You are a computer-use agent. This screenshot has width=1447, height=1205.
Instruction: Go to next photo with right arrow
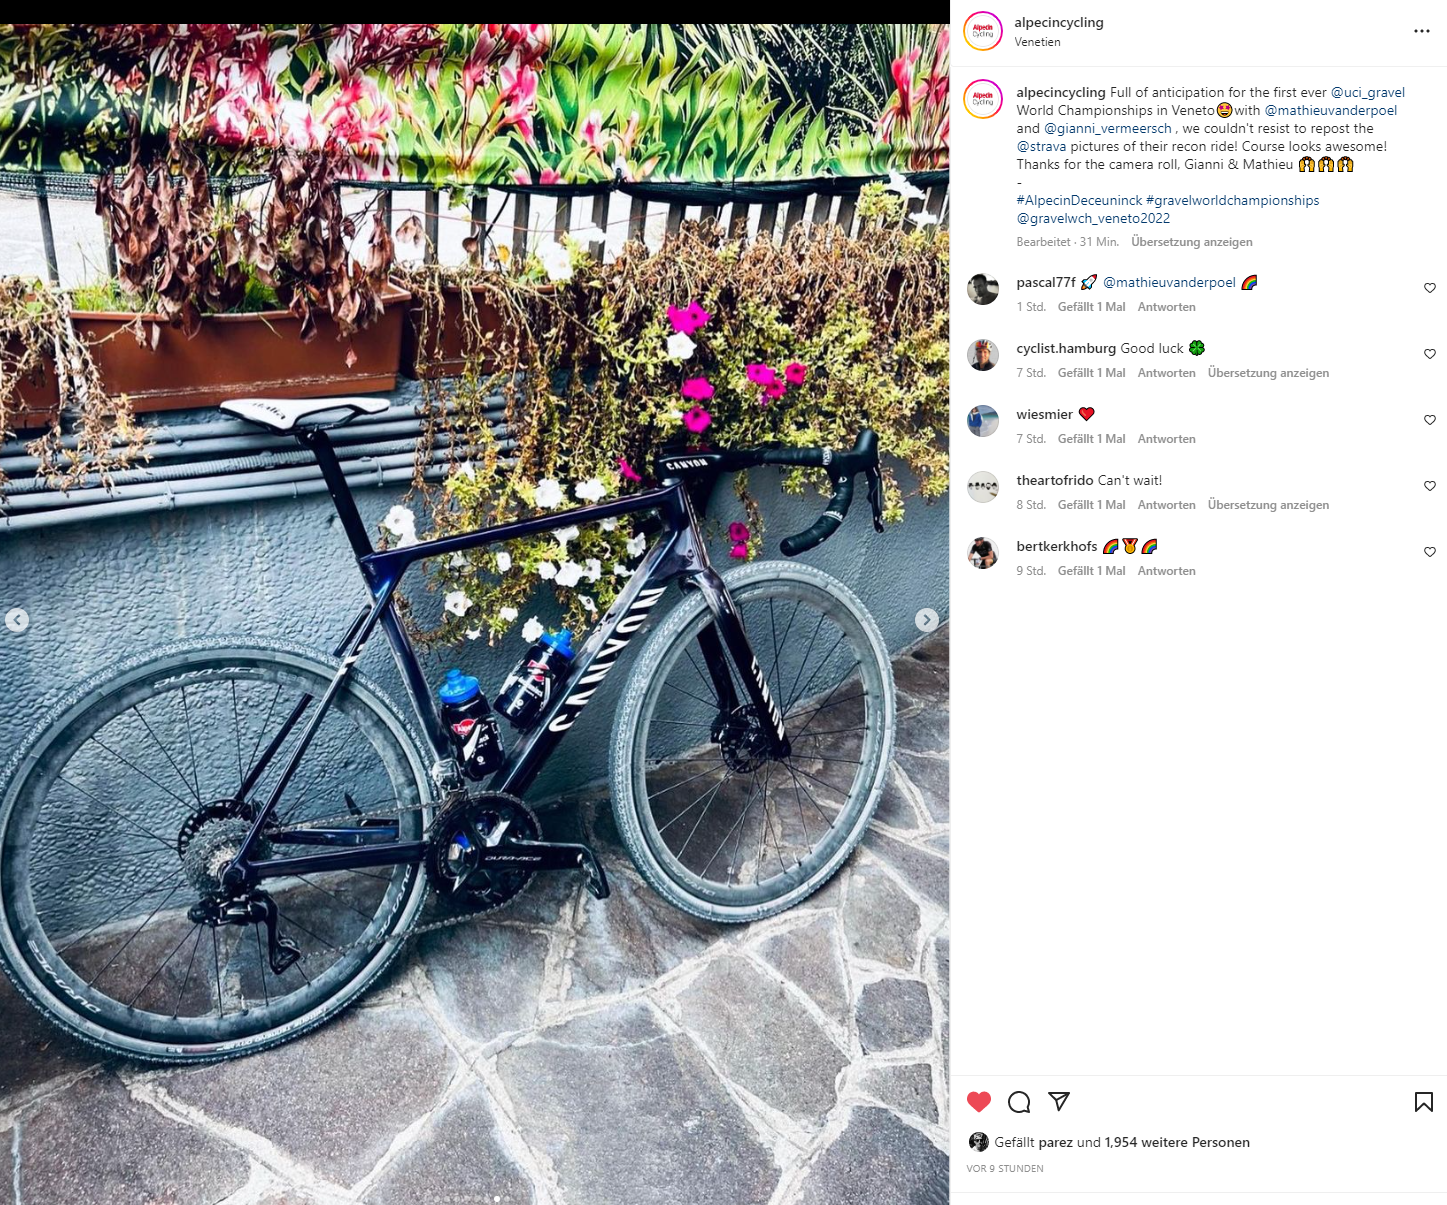(927, 620)
